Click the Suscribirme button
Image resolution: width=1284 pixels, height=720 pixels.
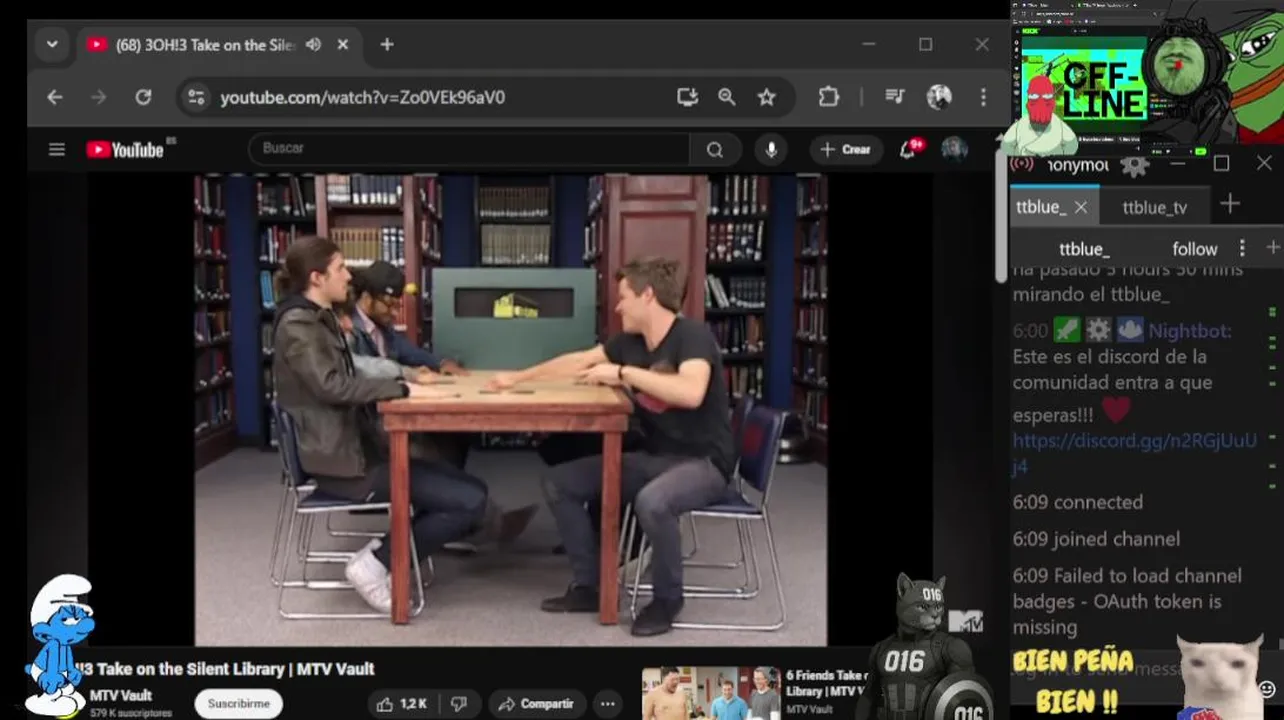(x=238, y=703)
